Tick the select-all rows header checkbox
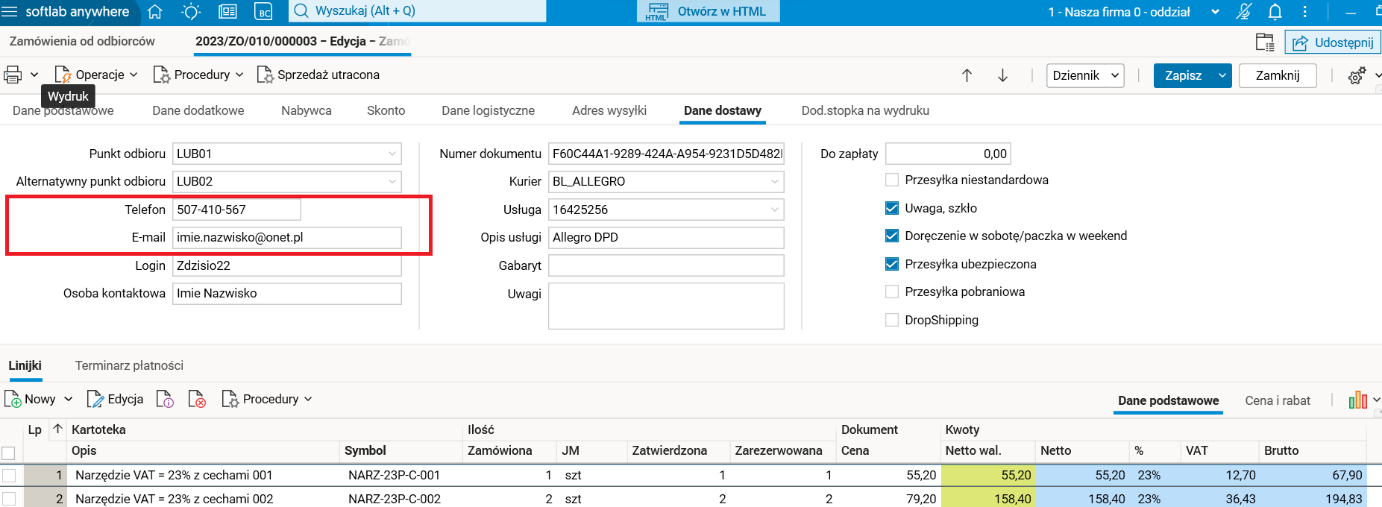Image resolution: width=1382 pixels, height=507 pixels. coord(9,452)
